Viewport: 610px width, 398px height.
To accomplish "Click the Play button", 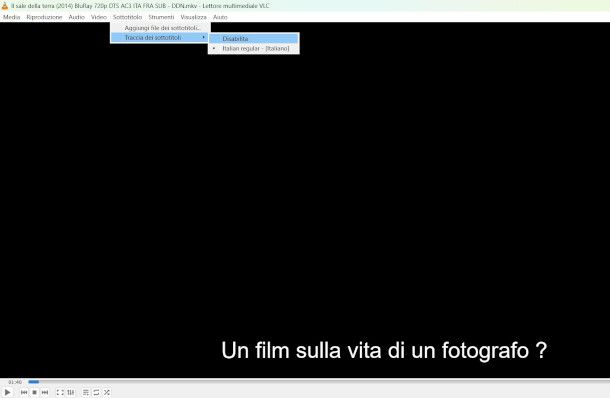I will pos(7,392).
